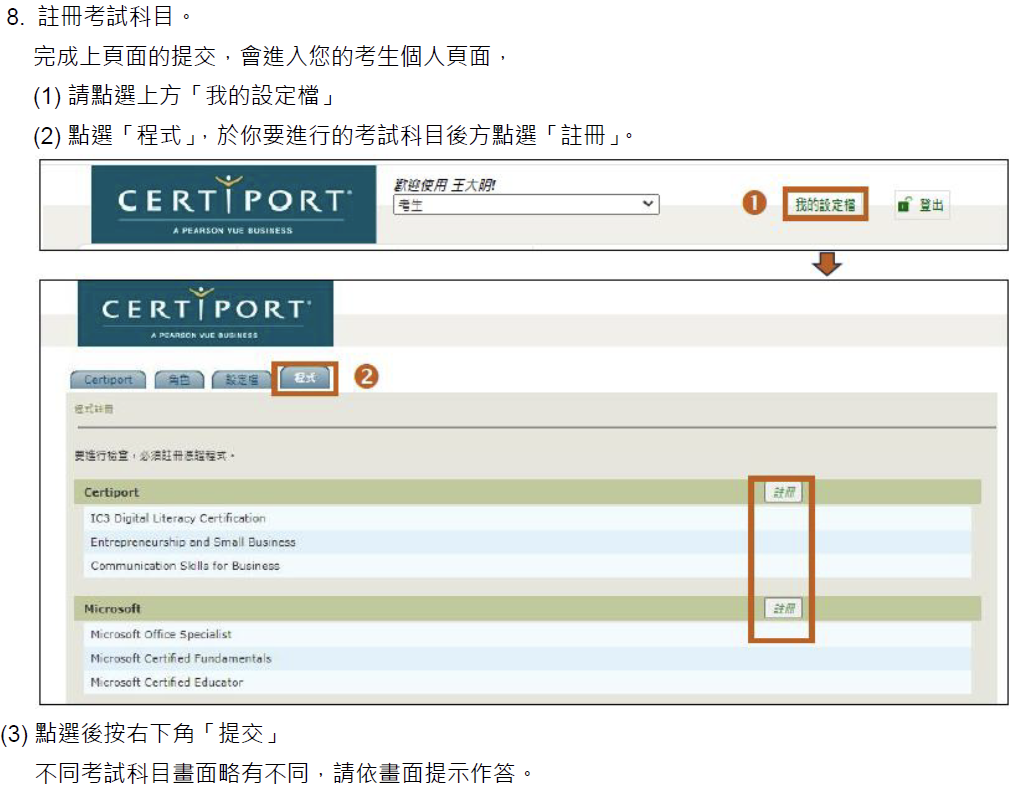This screenshot has height=809, width=1015.
Task: Open the 考生 role dropdown
Action: tap(526, 205)
